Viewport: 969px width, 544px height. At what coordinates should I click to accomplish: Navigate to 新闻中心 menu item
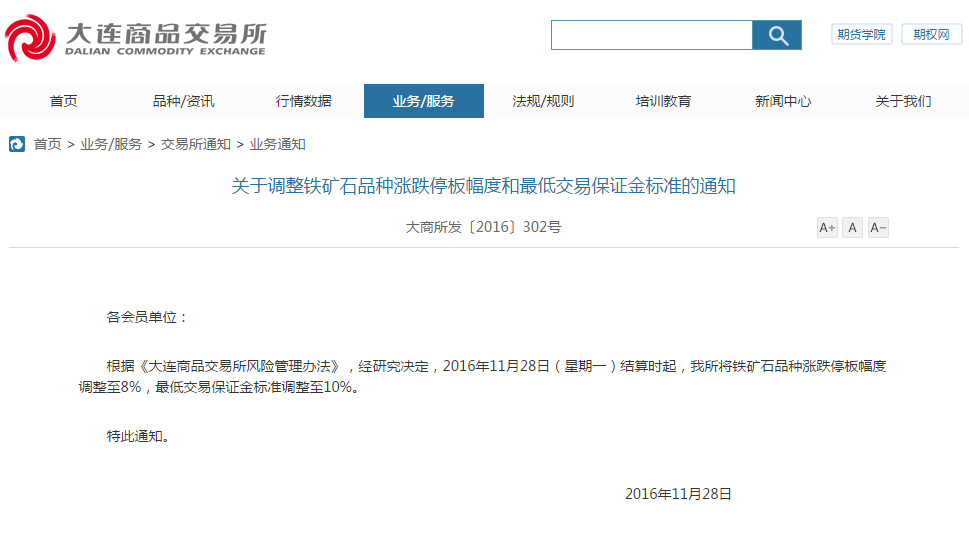tap(783, 101)
